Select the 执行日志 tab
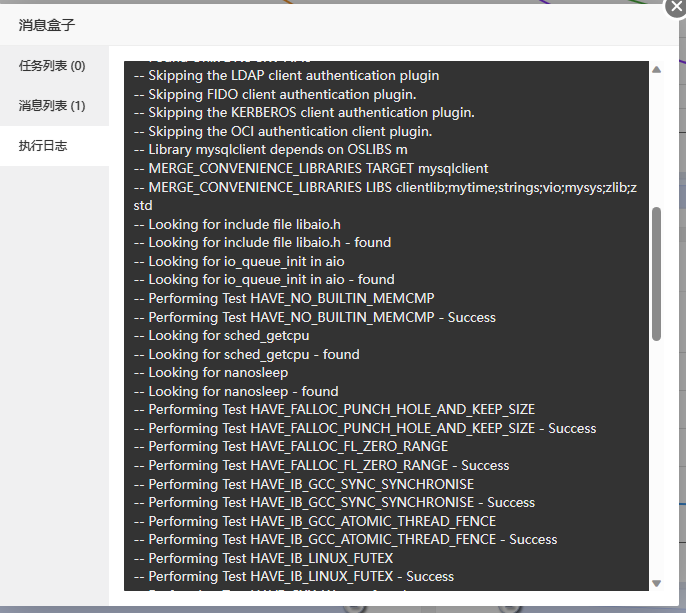This screenshot has width=686, height=613. click(54, 146)
